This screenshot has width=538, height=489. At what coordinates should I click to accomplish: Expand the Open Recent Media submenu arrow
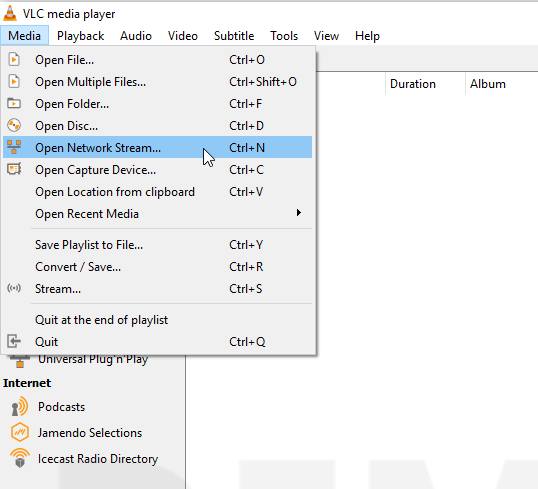(299, 213)
